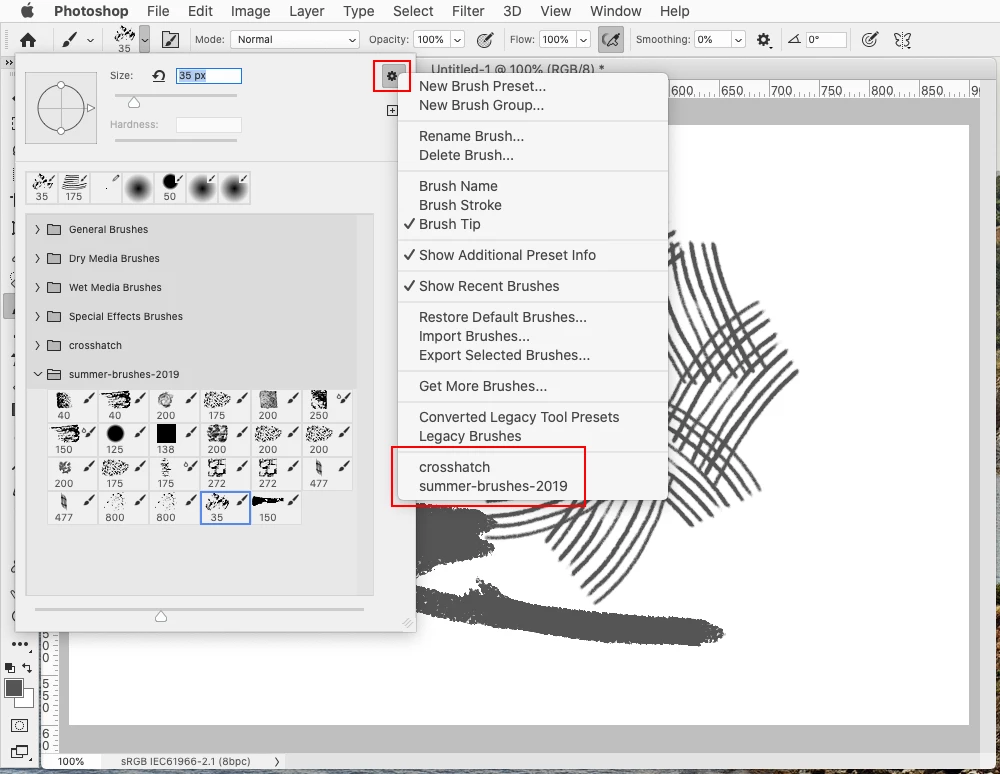Open smoothing options gear

(764, 40)
